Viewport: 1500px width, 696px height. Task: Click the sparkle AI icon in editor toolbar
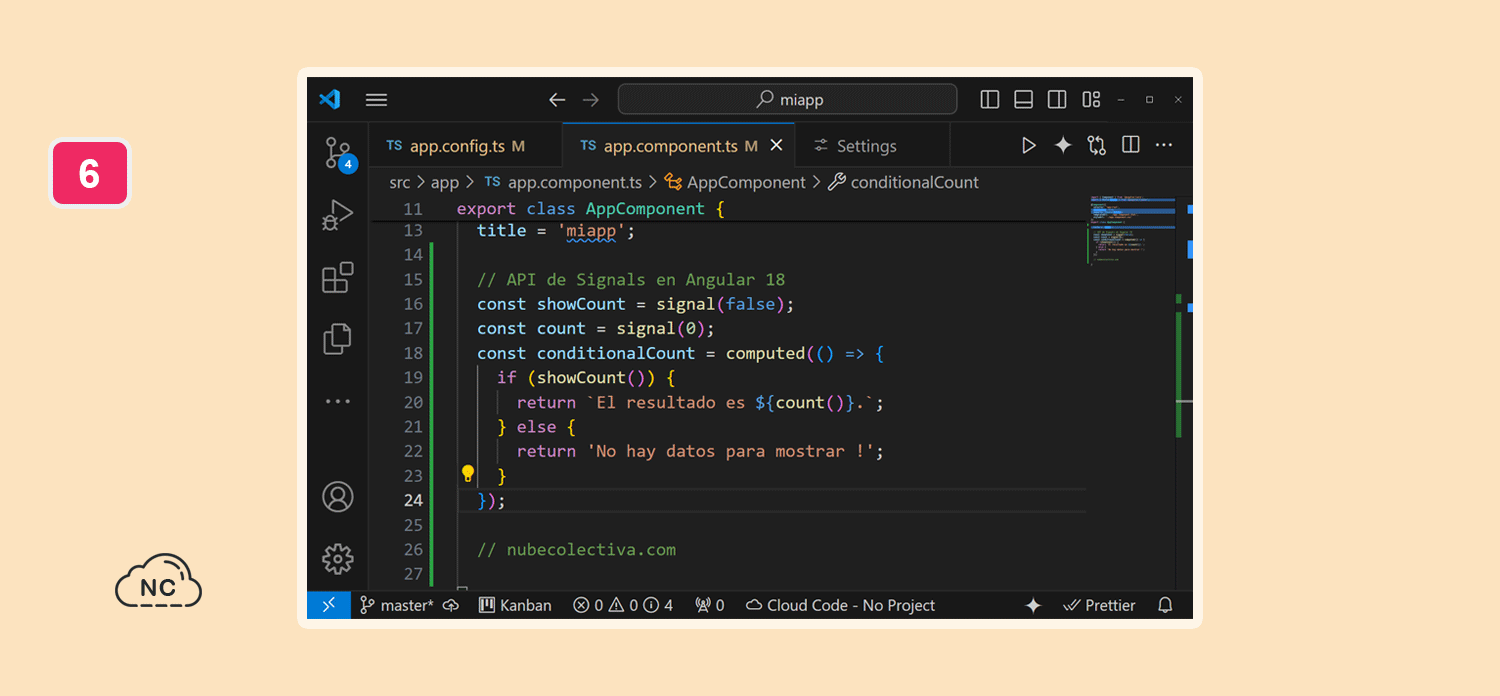click(x=1063, y=146)
